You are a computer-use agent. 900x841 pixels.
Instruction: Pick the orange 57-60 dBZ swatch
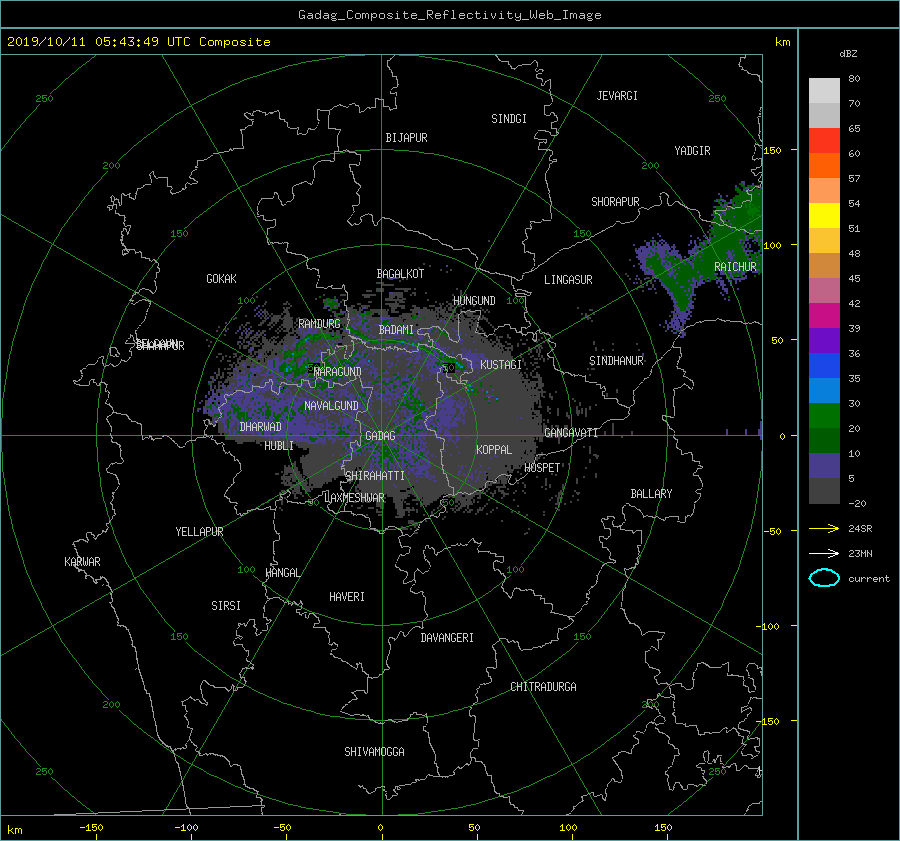[x=824, y=166]
